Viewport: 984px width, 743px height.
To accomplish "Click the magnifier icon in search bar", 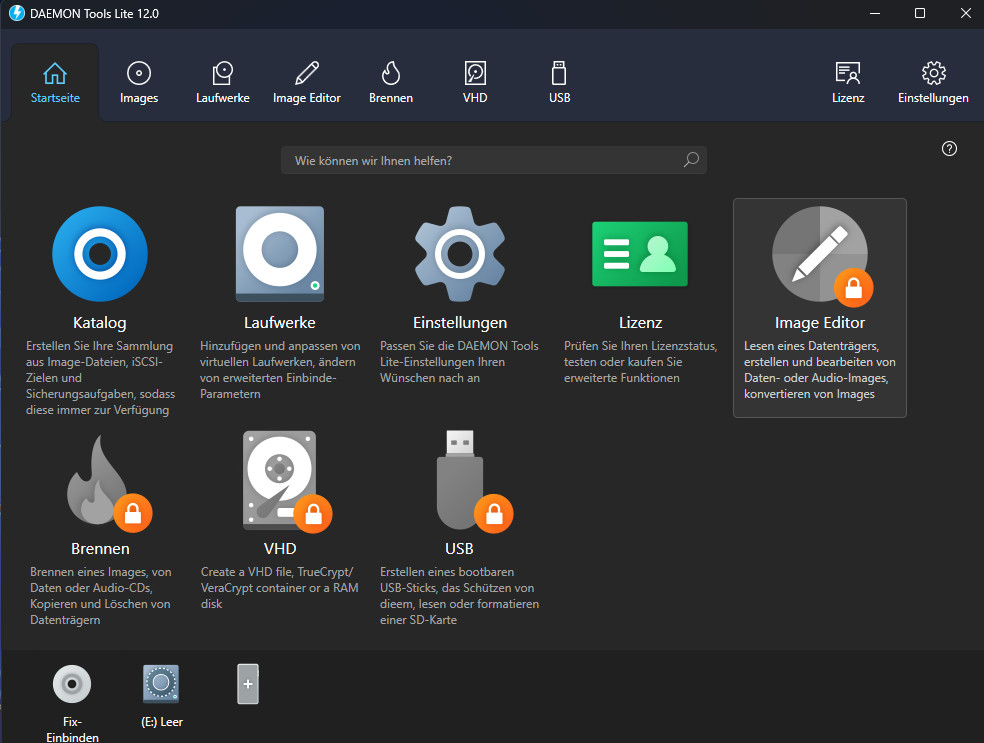I will click(691, 160).
